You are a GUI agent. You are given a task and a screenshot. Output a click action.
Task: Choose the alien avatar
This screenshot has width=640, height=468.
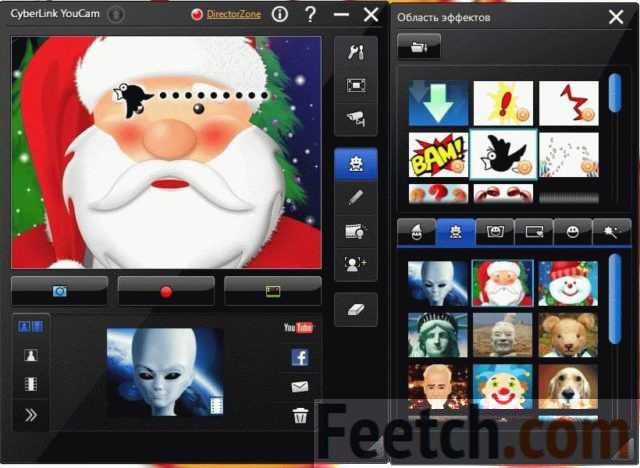point(438,284)
